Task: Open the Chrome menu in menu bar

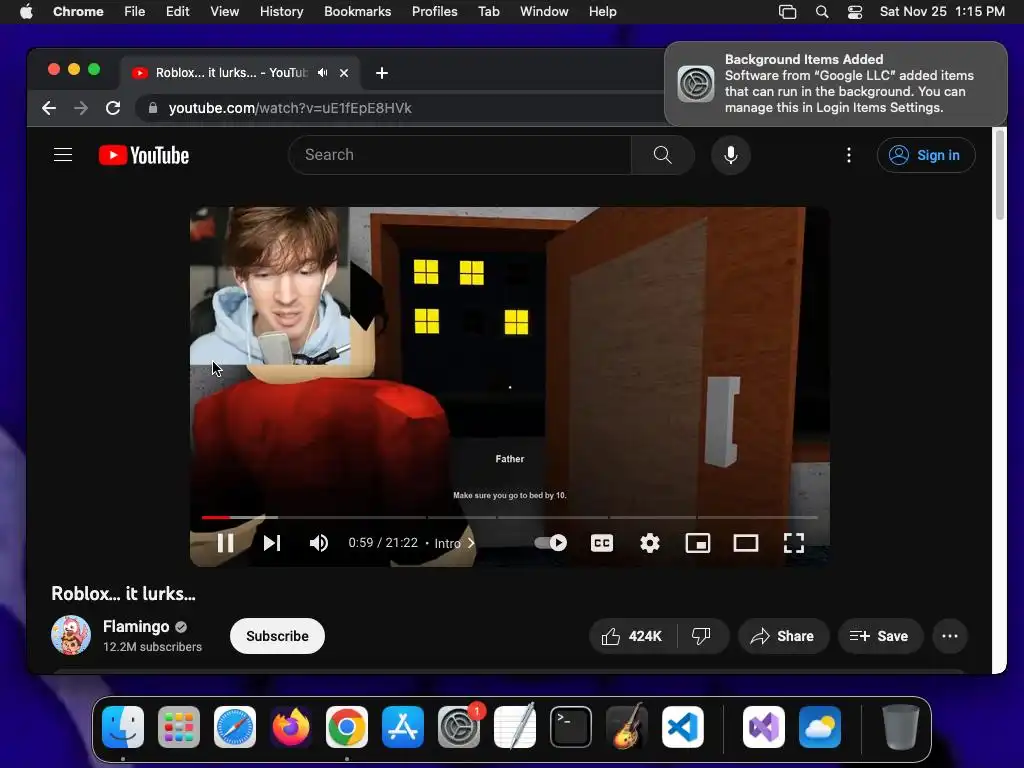Action: (78, 12)
